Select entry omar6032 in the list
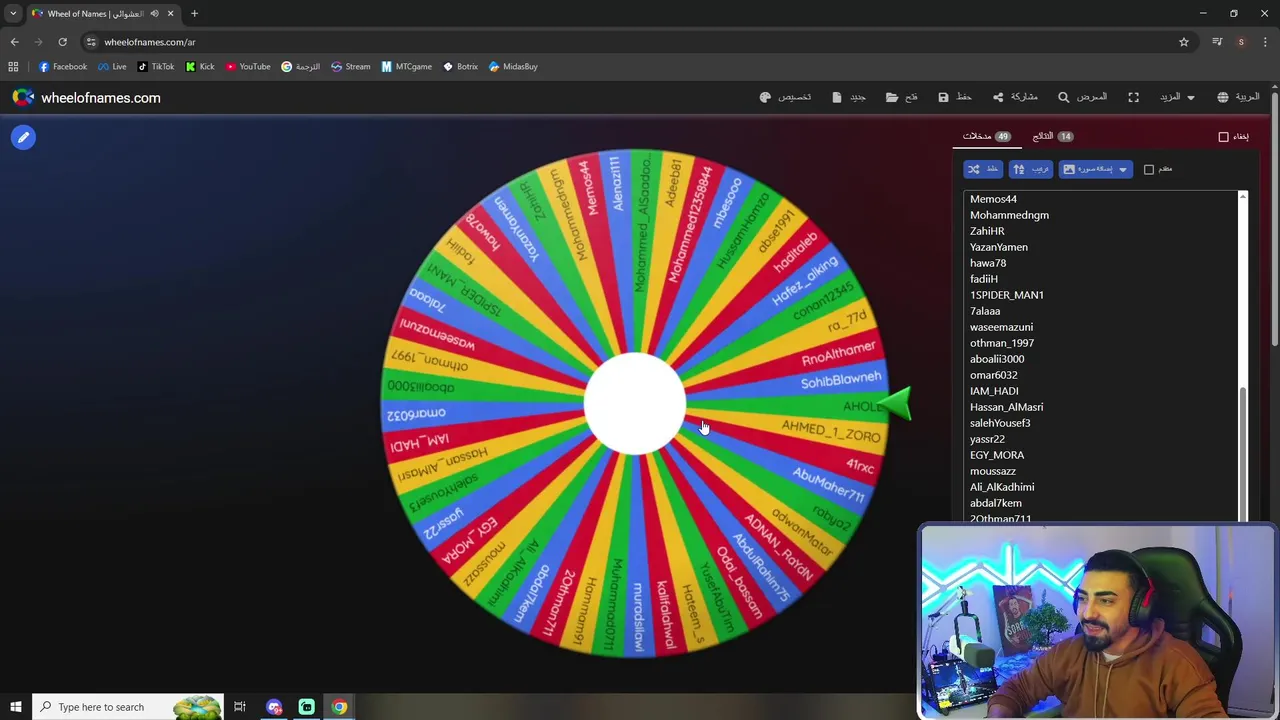The image size is (1280, 720). [993, 375]
